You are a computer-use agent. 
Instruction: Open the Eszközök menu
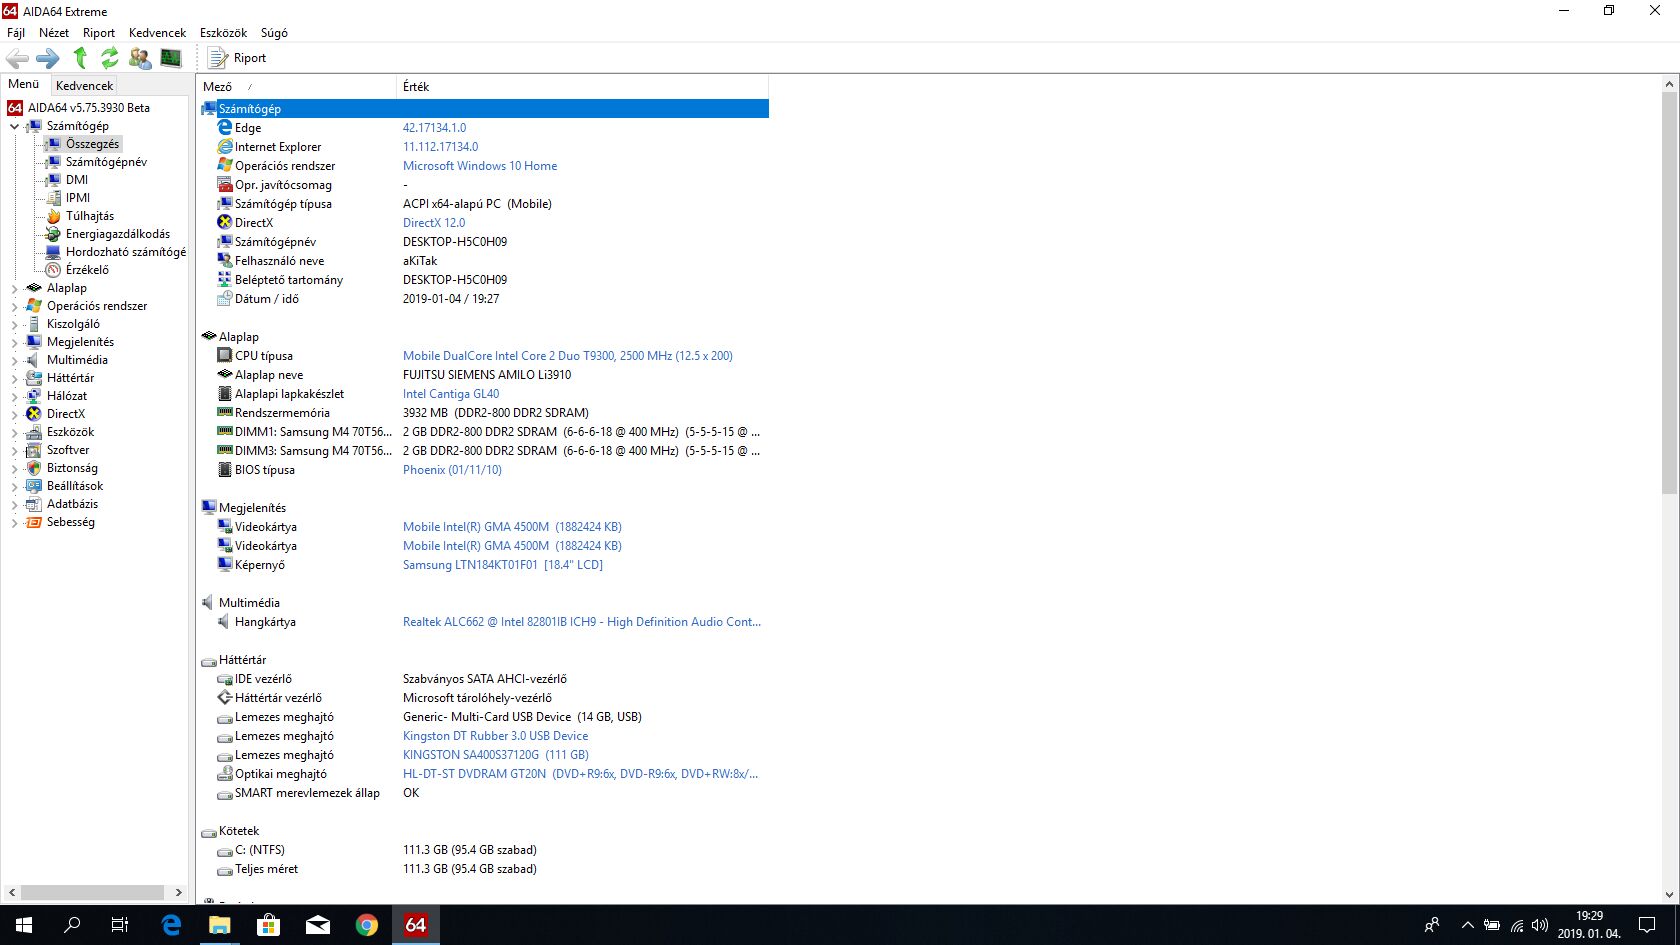pyautogui.click(x=223, y=33)
